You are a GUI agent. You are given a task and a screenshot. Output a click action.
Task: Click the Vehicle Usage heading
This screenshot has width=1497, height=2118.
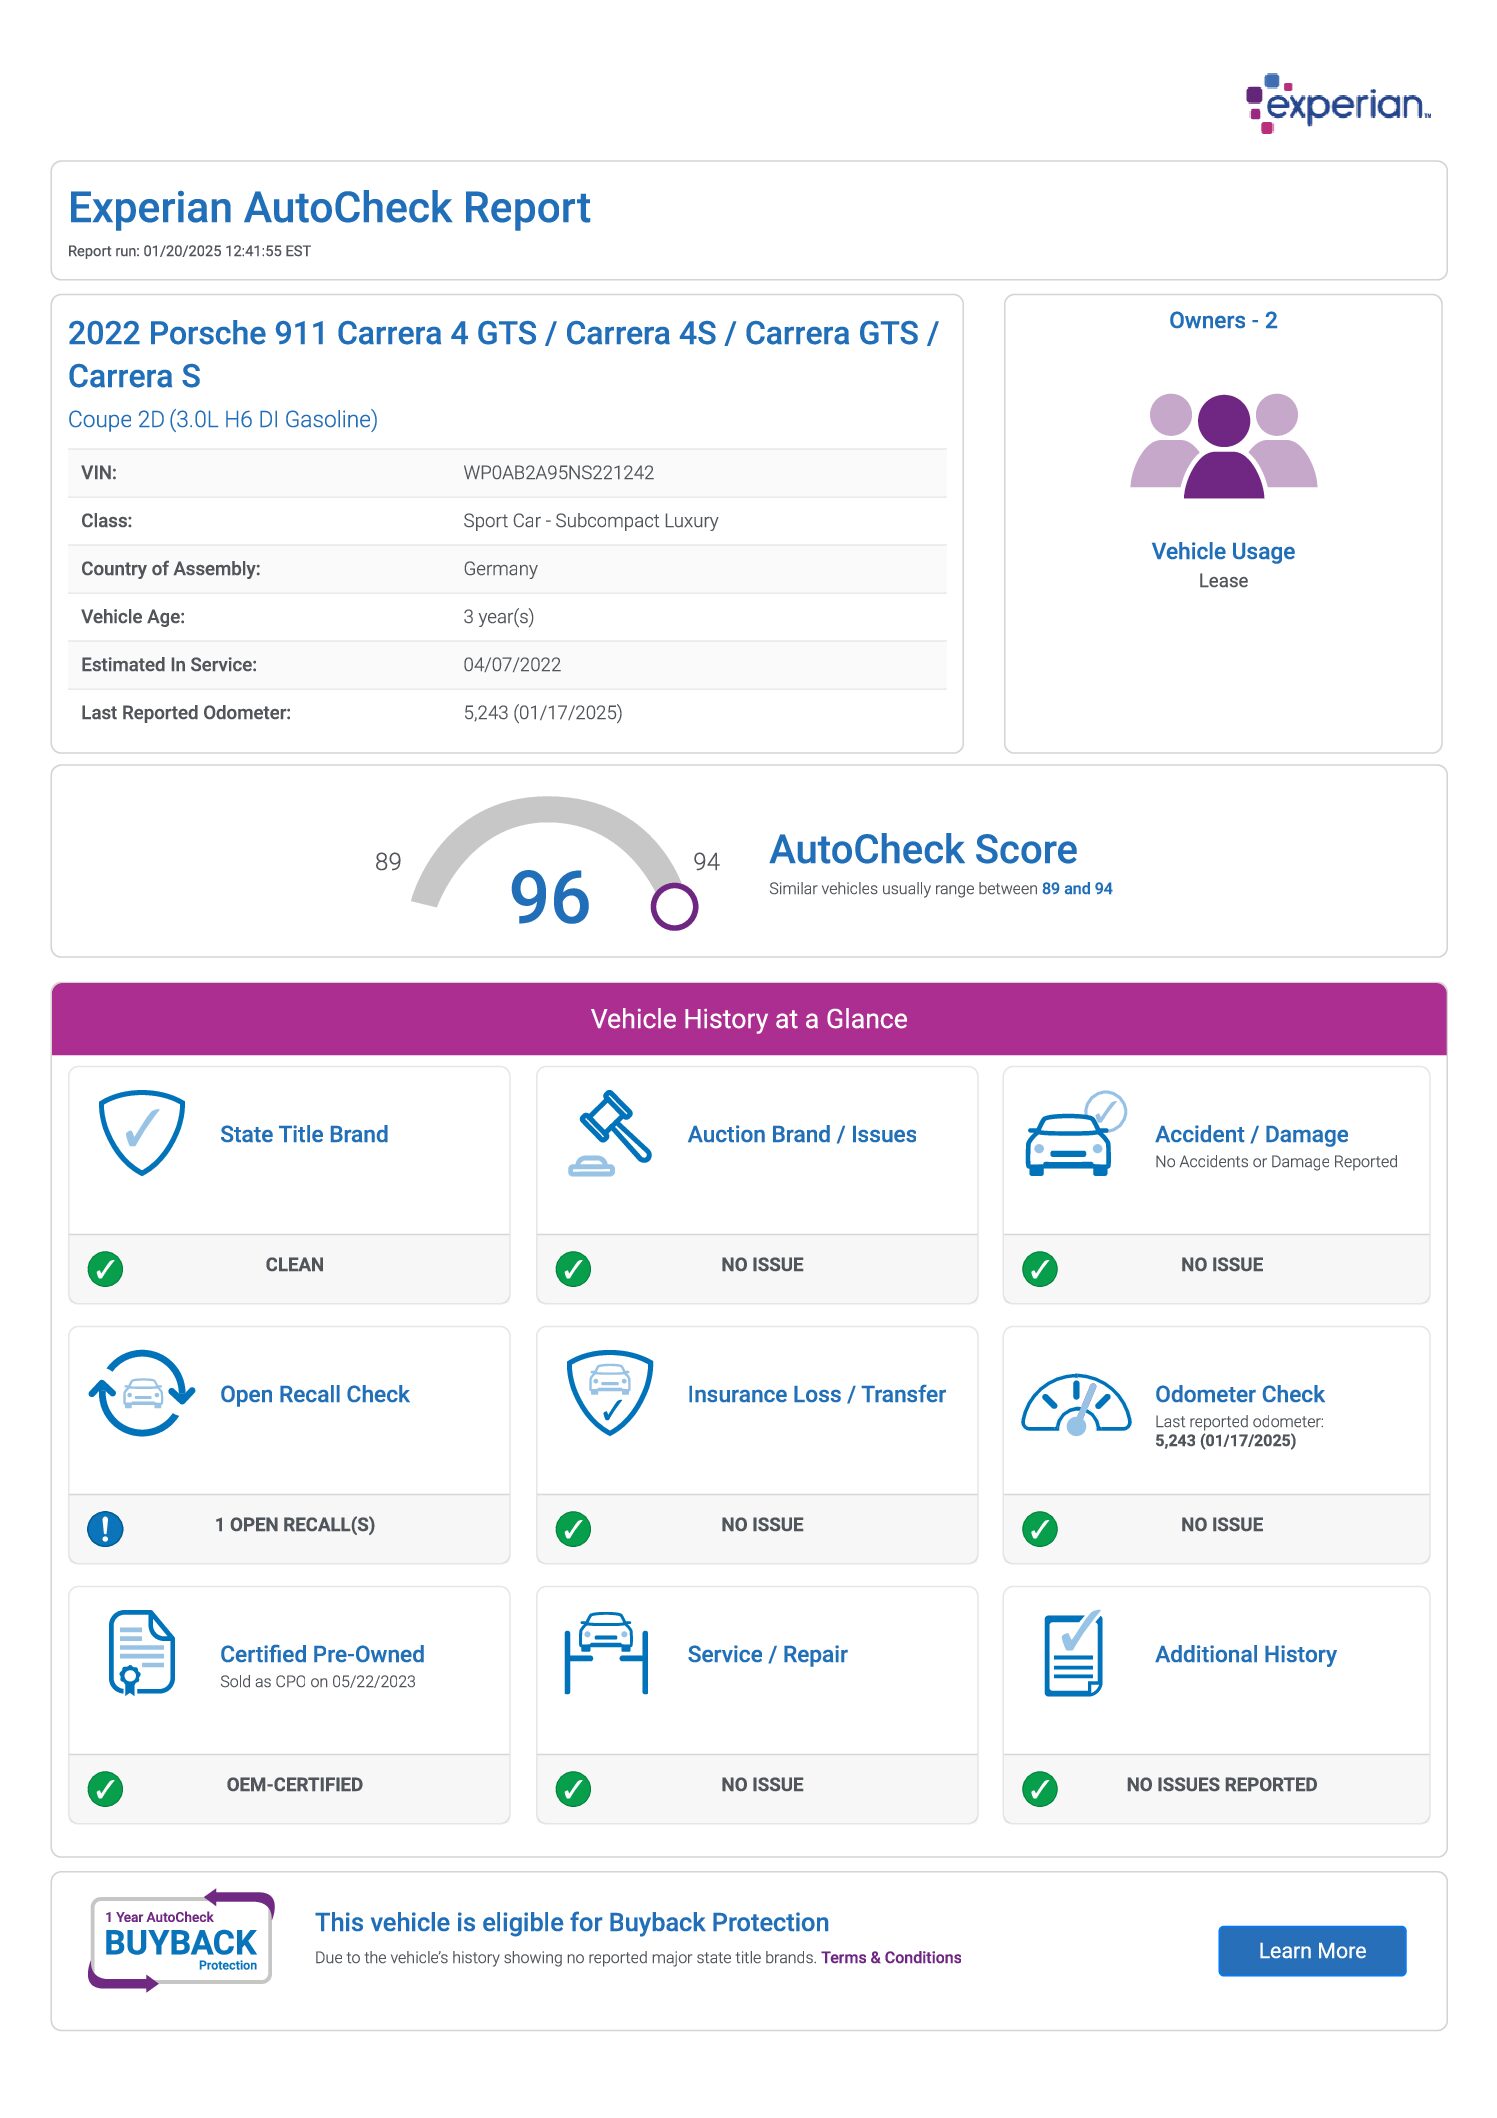1223,551
